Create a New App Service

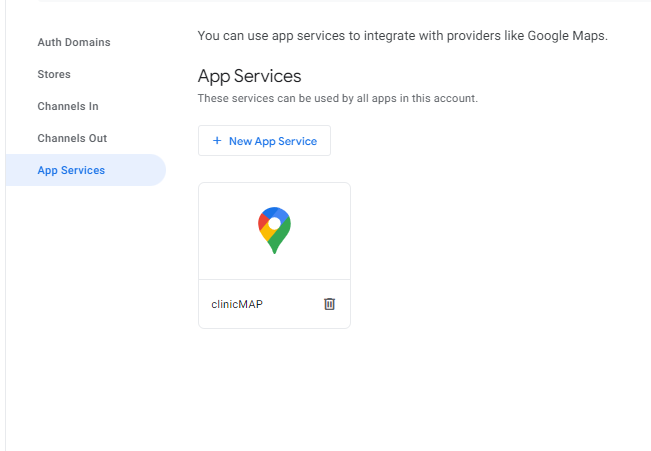pyautogui.click(x=264, y=141)
